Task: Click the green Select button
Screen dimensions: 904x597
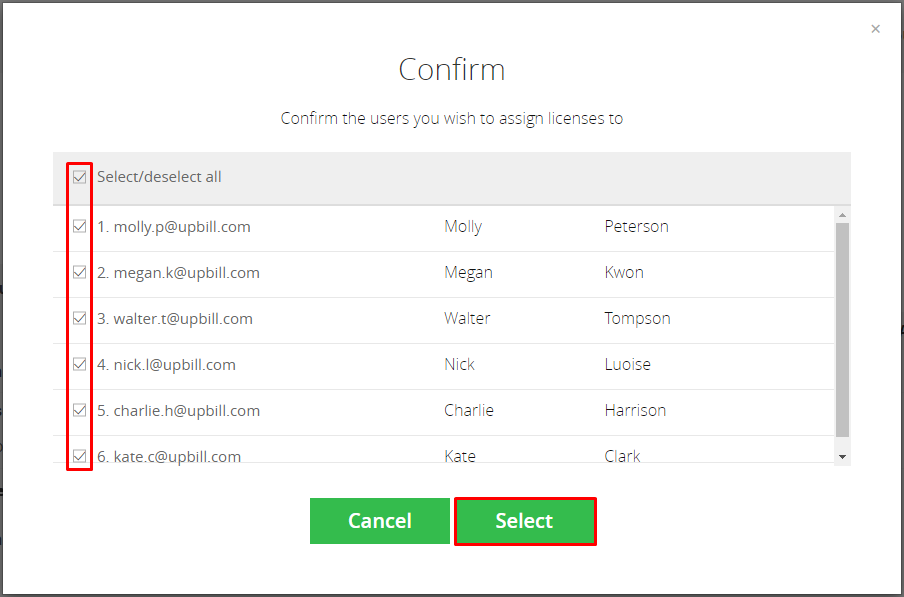Action: pos(525,521)
